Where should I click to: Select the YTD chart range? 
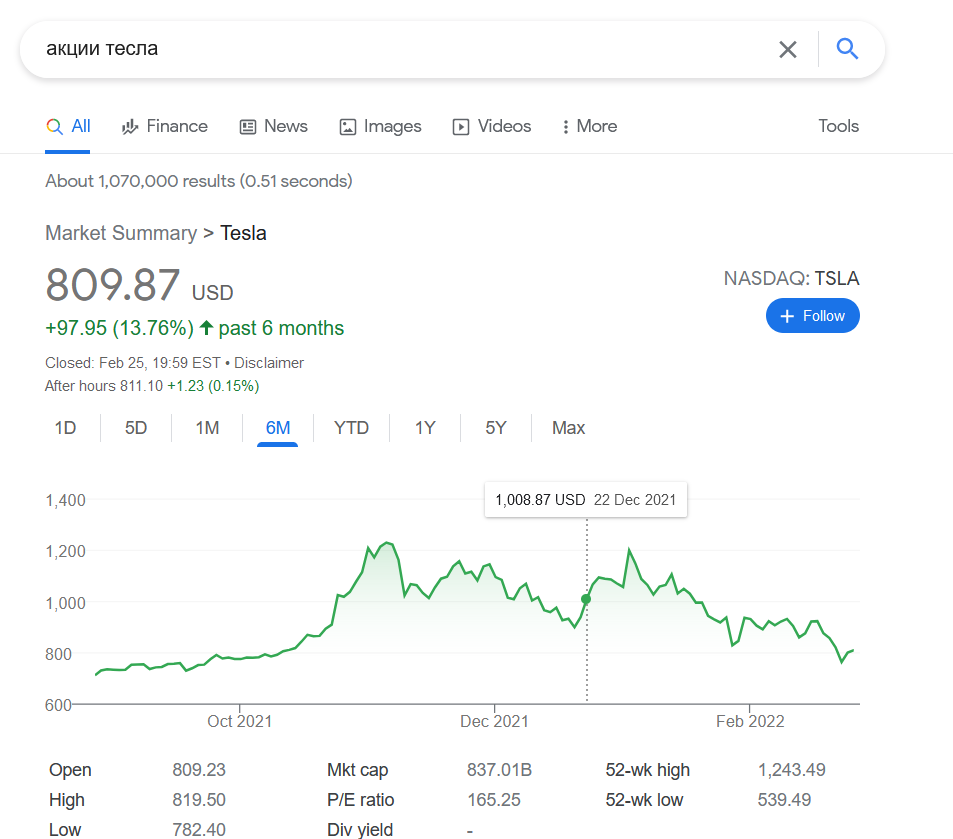pos(351,428)
